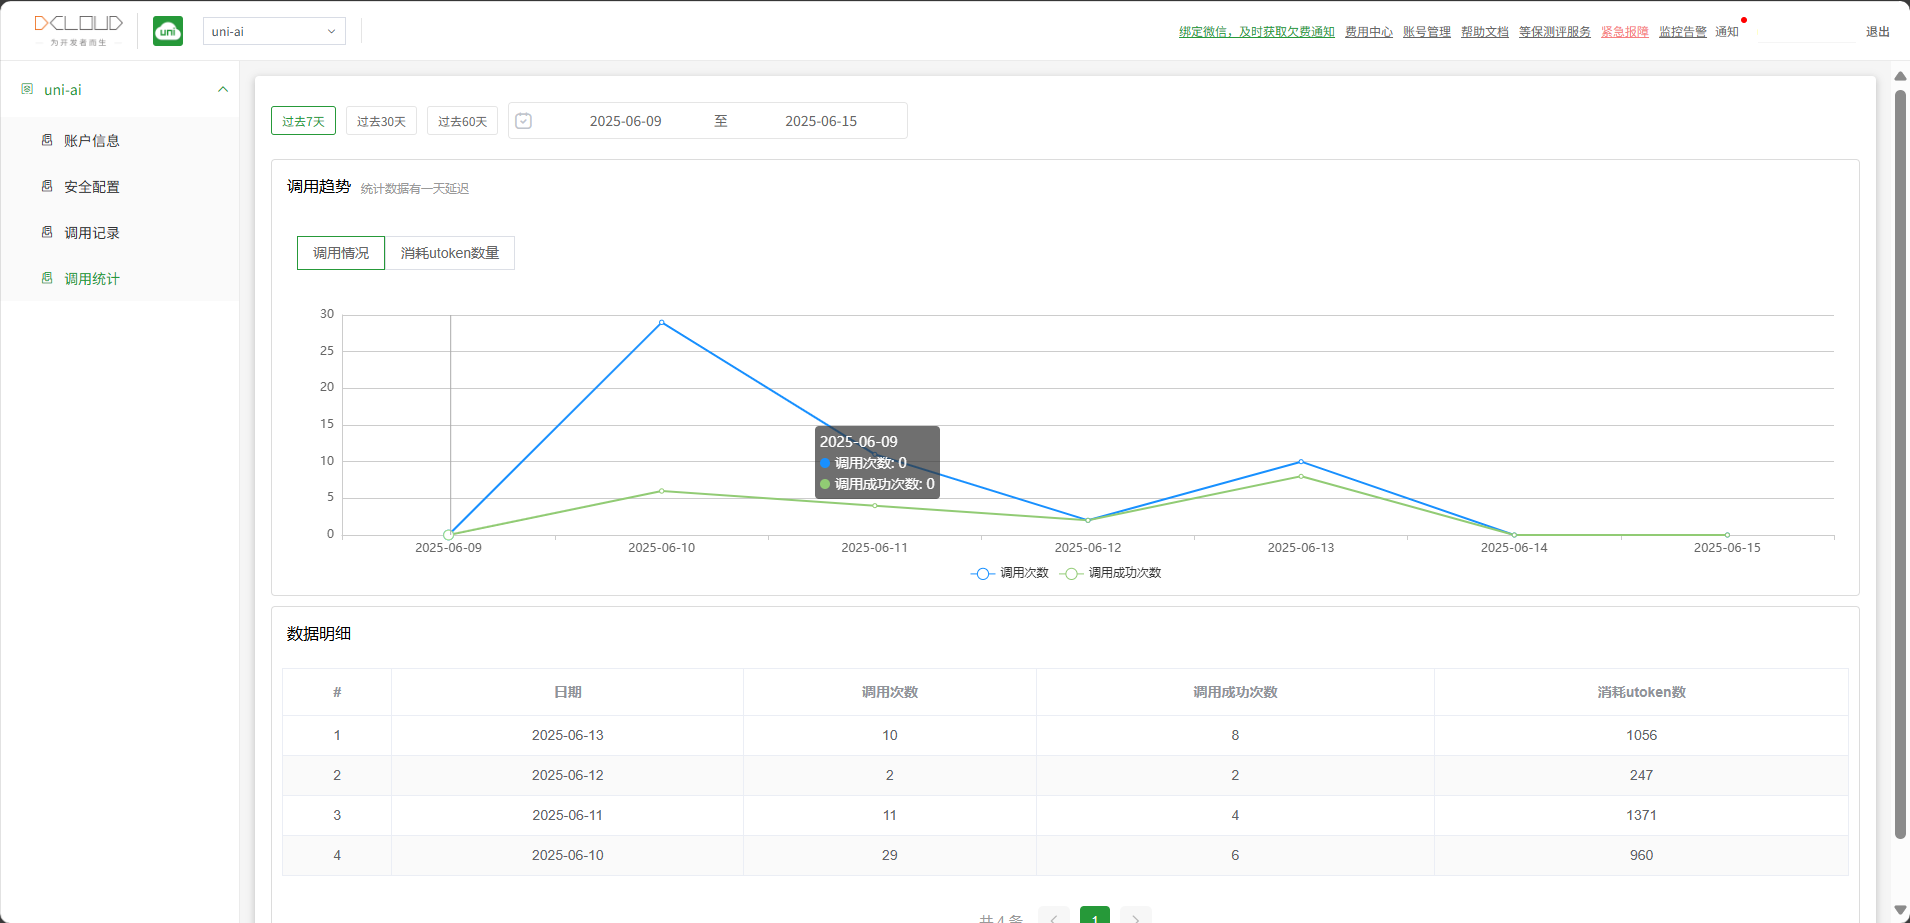Click table cell 2025-06-11
Viewport: 1910px width, 923px height.
tap(567, 815)
